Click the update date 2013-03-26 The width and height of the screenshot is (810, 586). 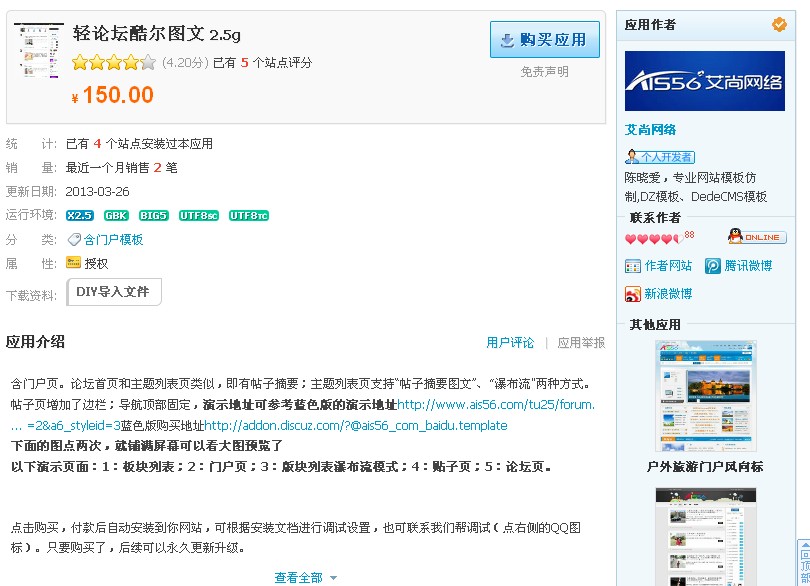pyautogui.click(x=97, y=192)
